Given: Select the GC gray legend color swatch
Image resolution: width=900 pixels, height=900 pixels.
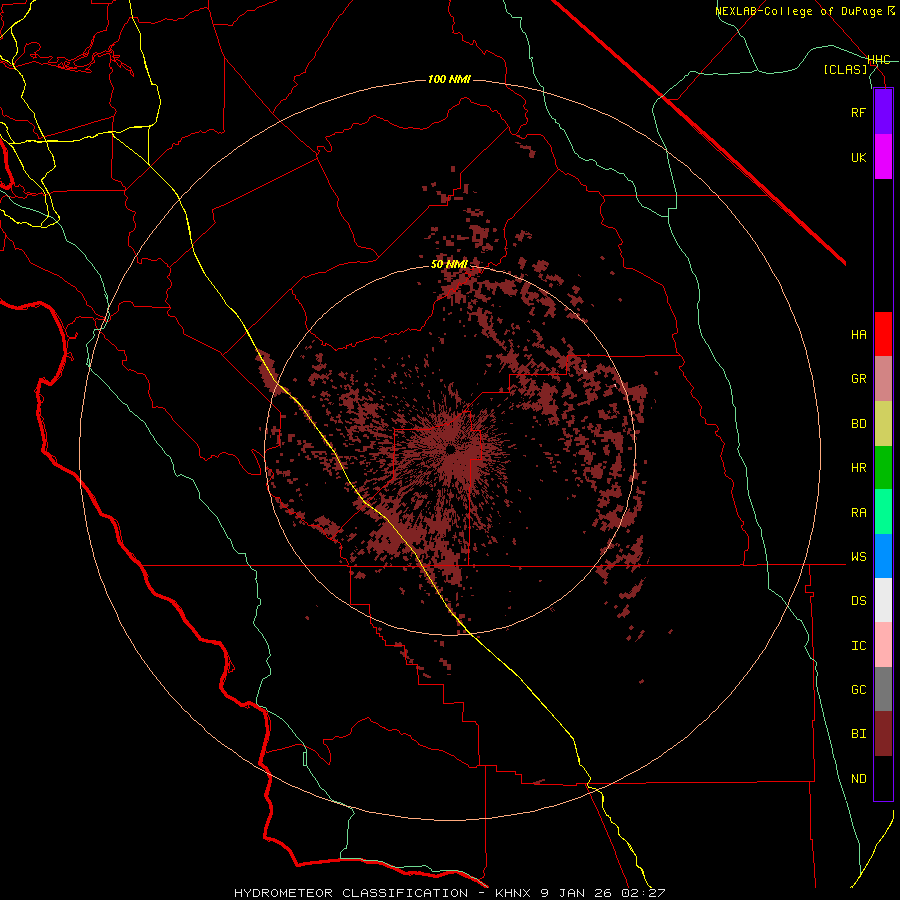Looking at the screenshot, I should coord(883,689).
